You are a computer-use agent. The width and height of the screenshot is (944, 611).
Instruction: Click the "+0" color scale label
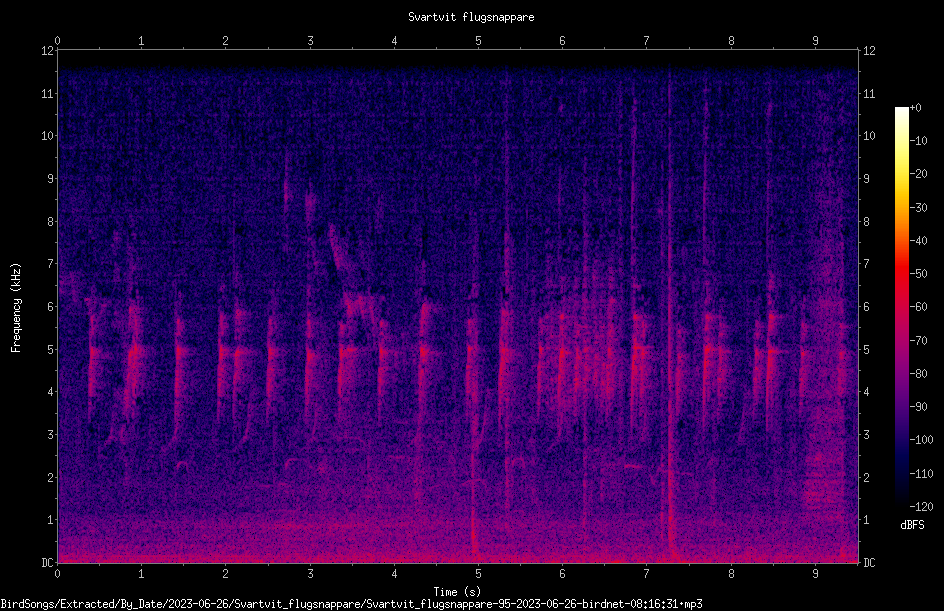tap(916, 108)
